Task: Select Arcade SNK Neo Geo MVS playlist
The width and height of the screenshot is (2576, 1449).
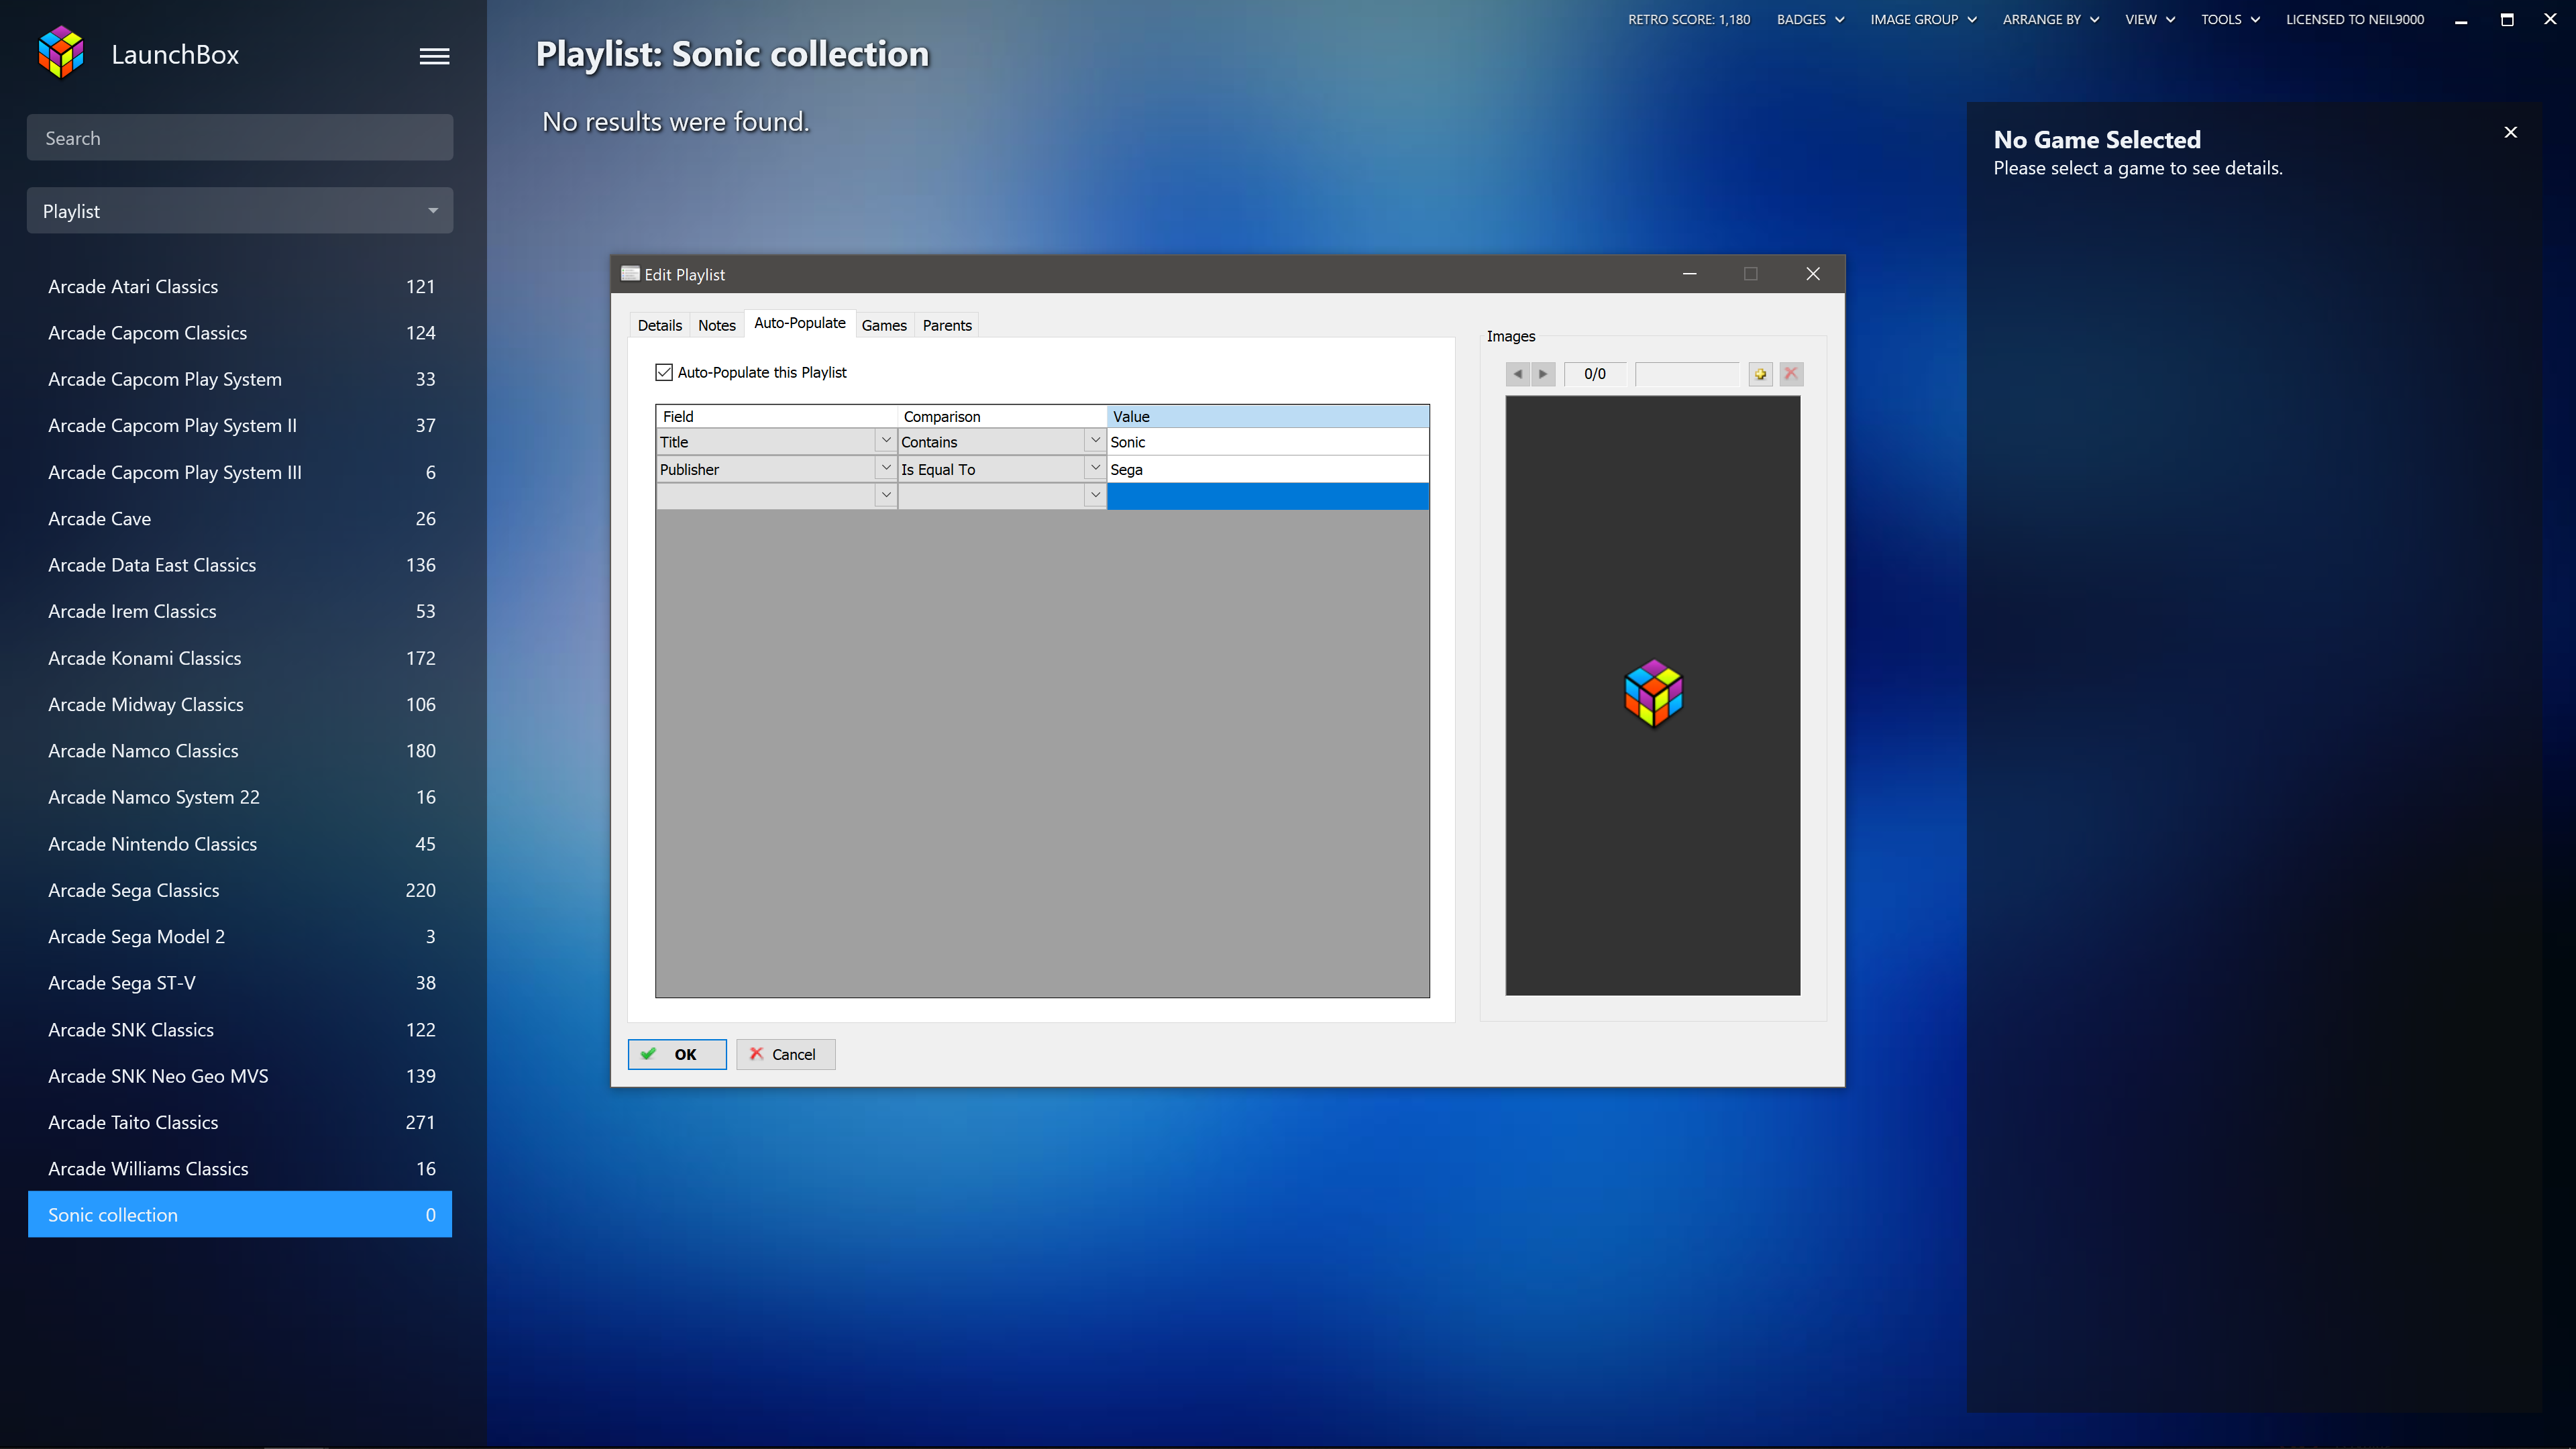Action: point(240,1076)
